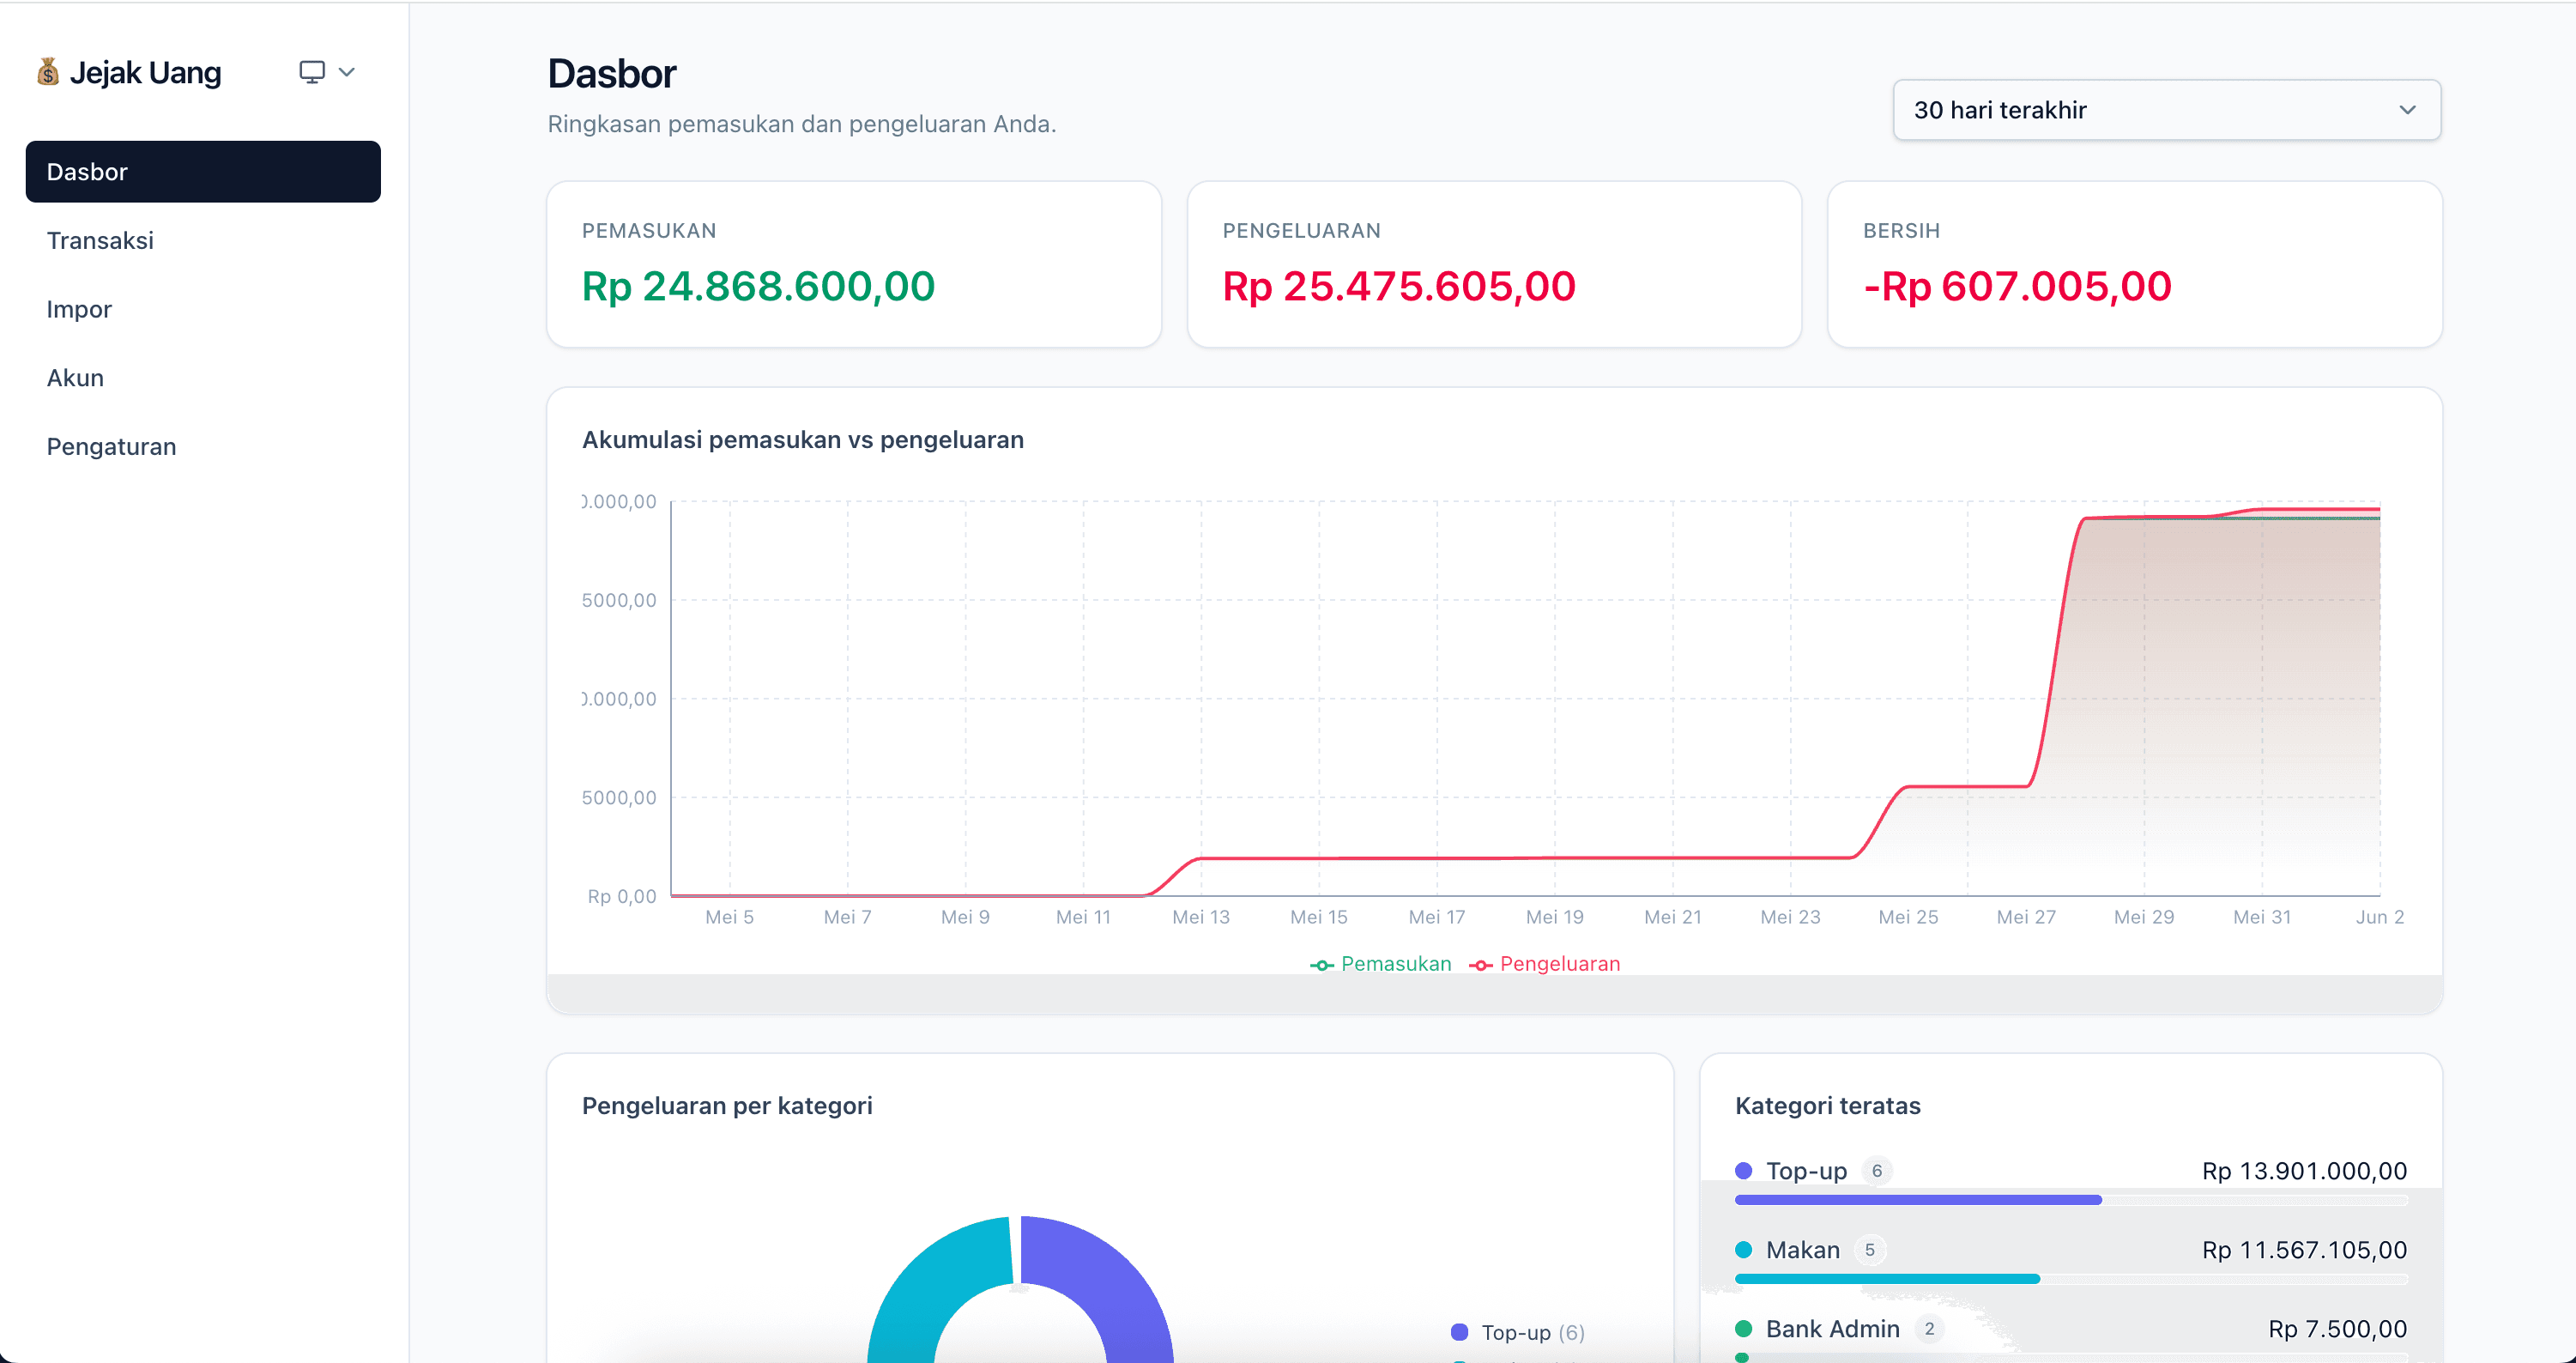Viewport: 2576px width, 1363px height.
Task: Click the Pengeluaran per kategori heading
Action: point(727,1106)
